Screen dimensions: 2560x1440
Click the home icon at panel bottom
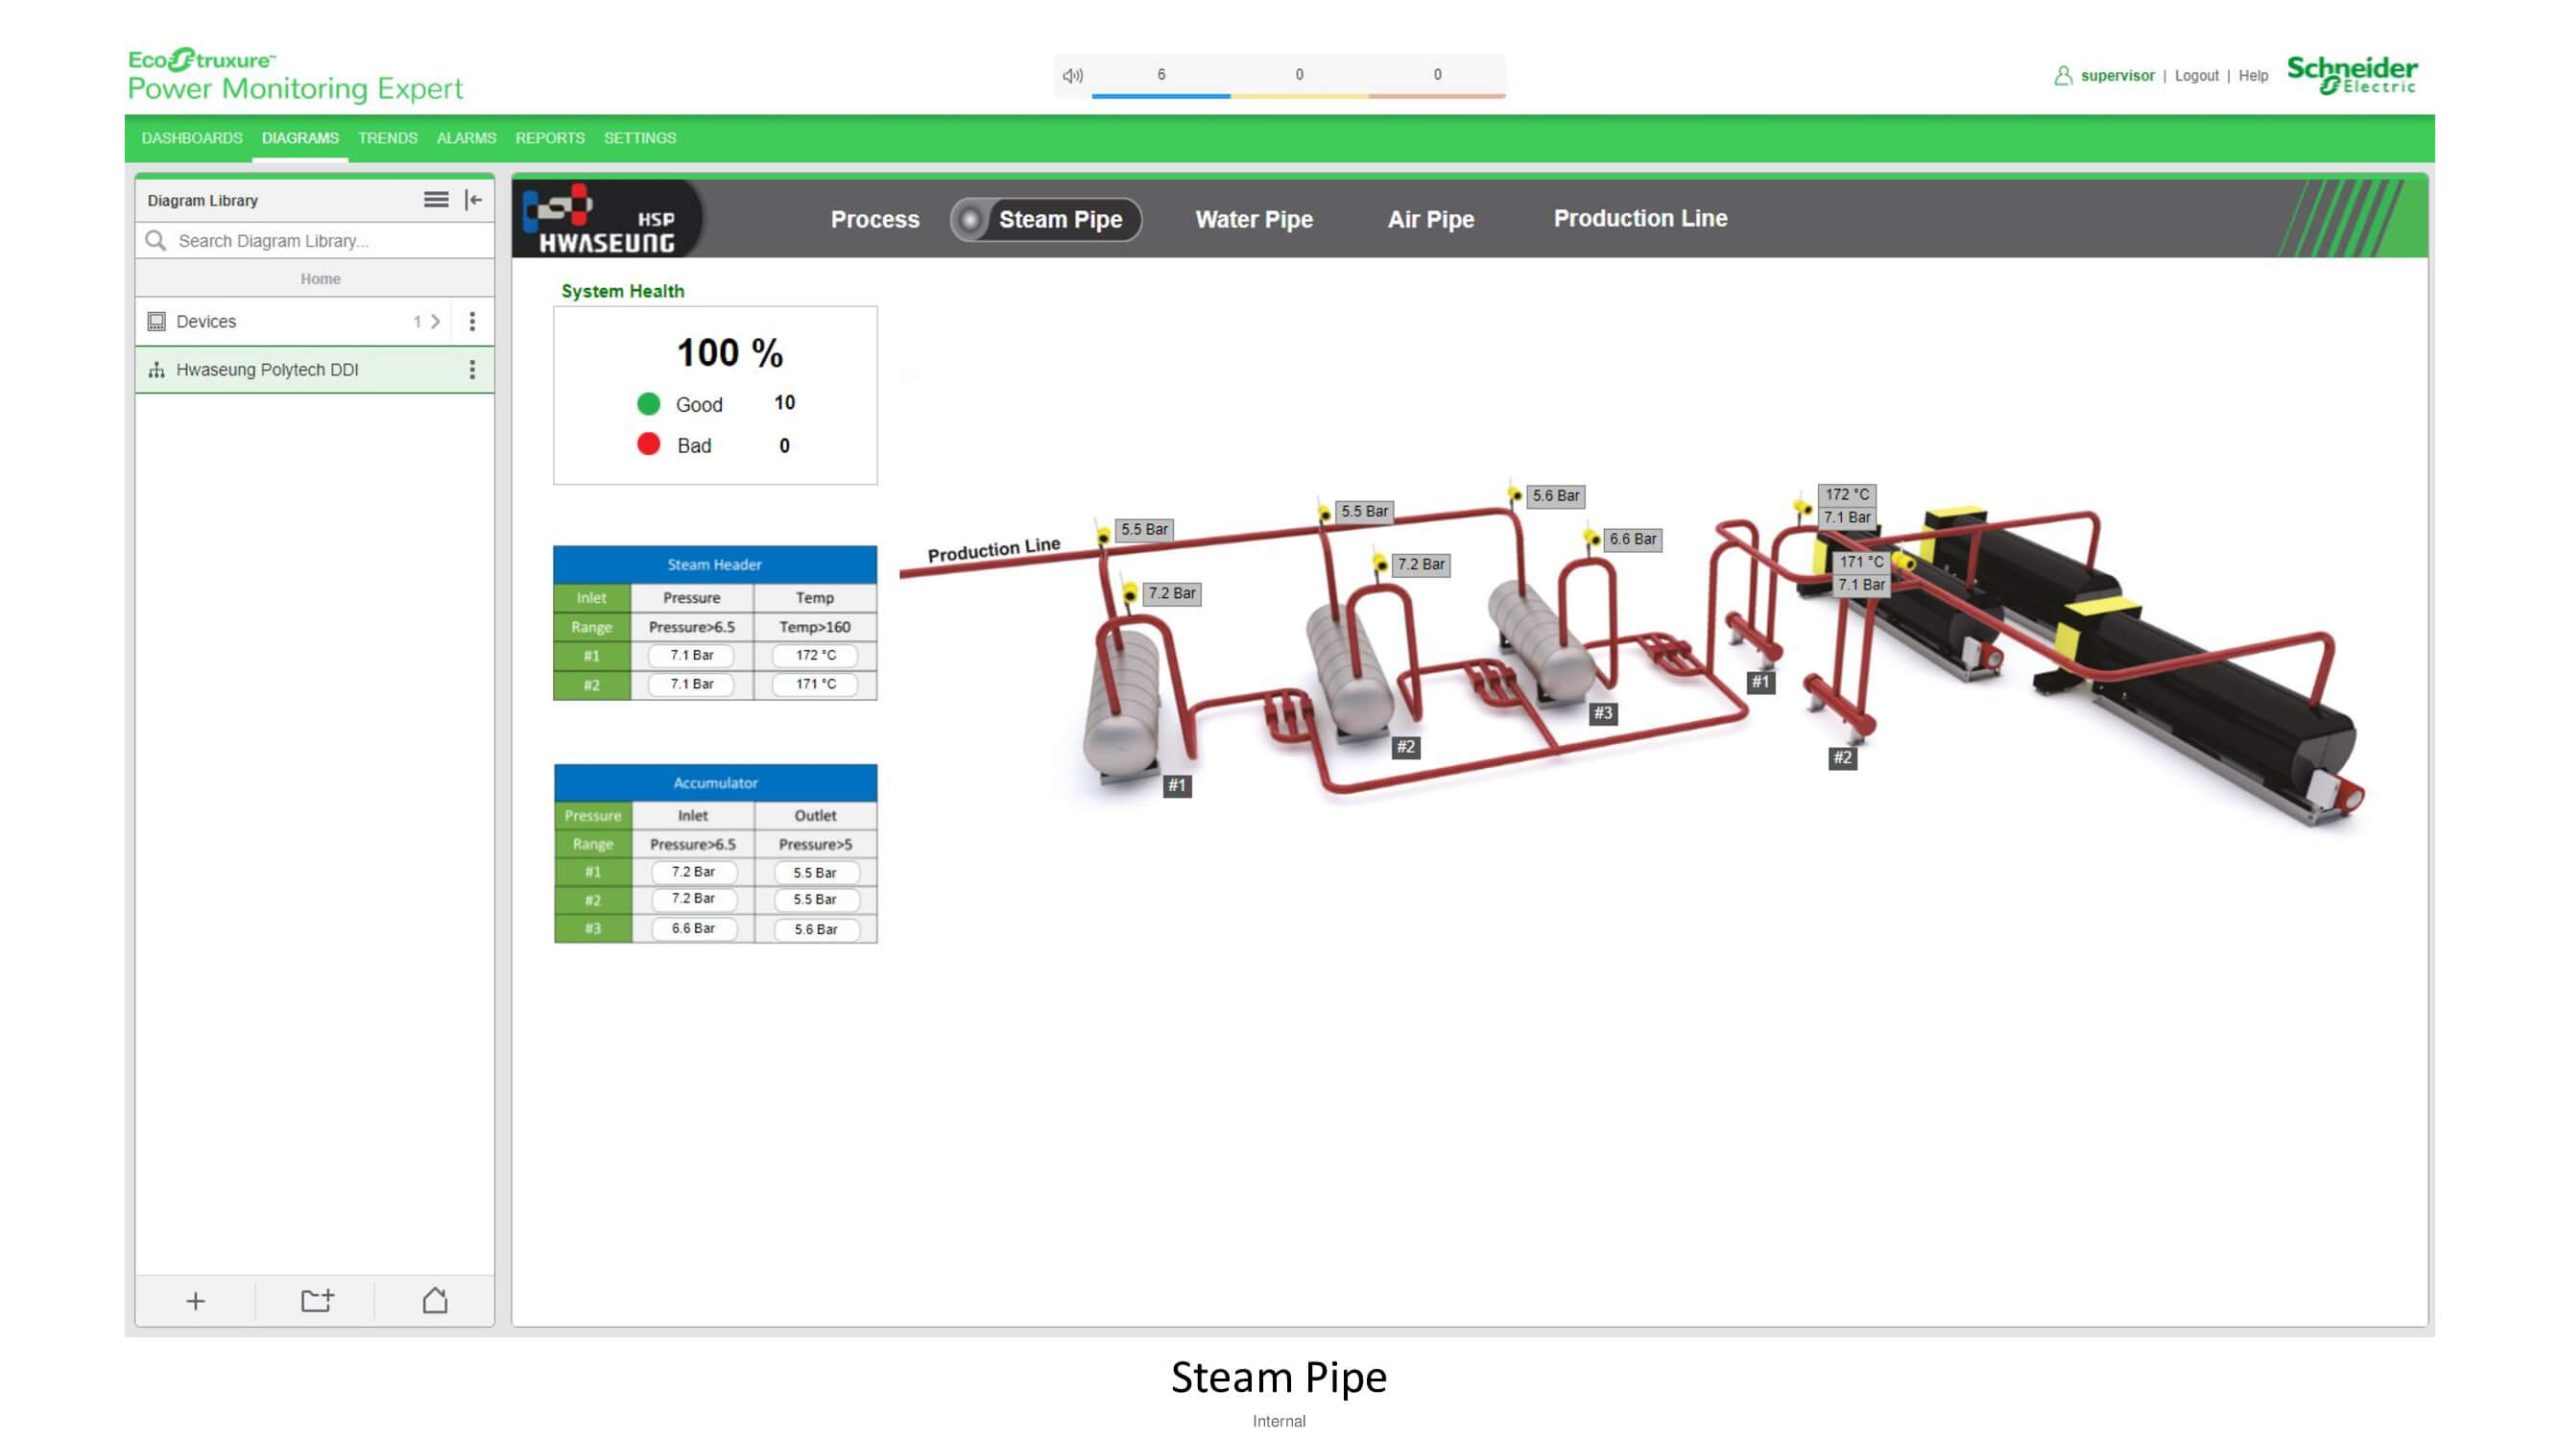(x=435, y=1301)
